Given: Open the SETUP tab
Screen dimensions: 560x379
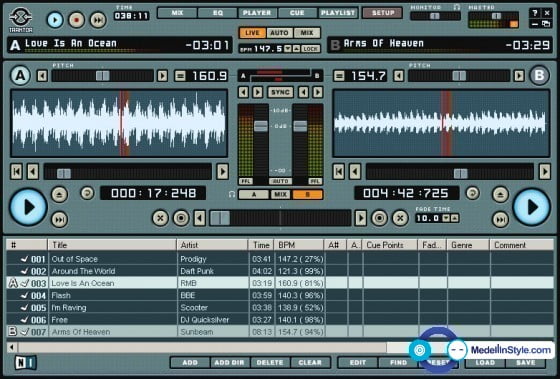Looking at the screenshot, I should tap(382, 13).
